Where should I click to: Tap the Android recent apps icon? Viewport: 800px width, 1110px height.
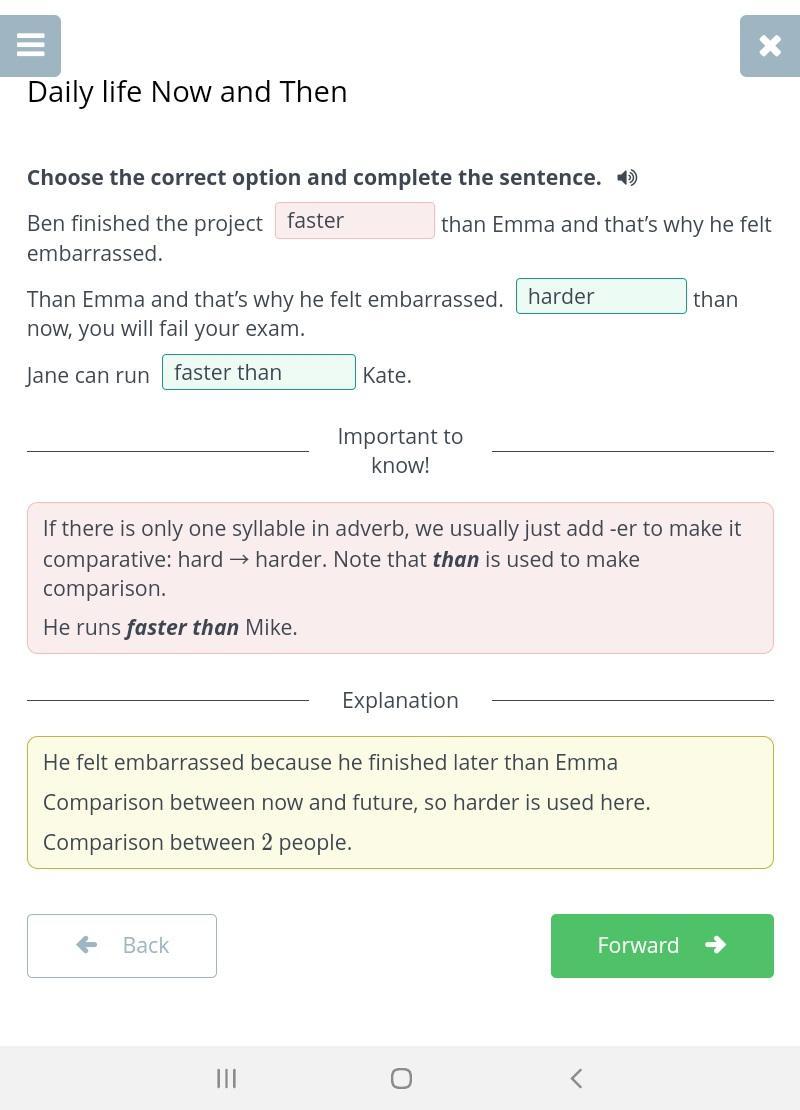(x=227, y=1078)
